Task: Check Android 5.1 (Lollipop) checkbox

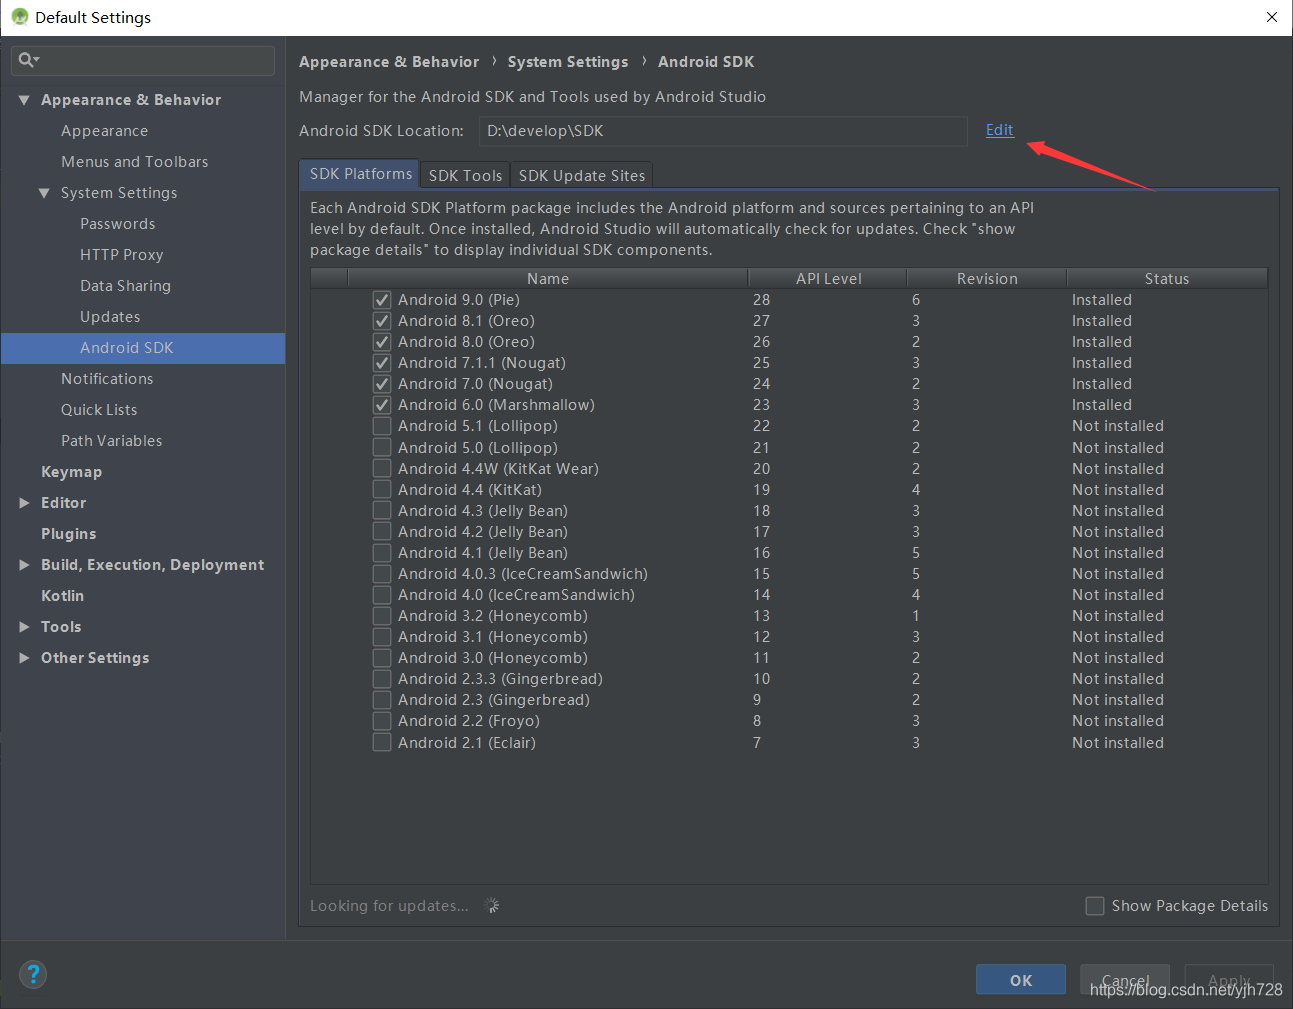Action: (x=382, y=426)
